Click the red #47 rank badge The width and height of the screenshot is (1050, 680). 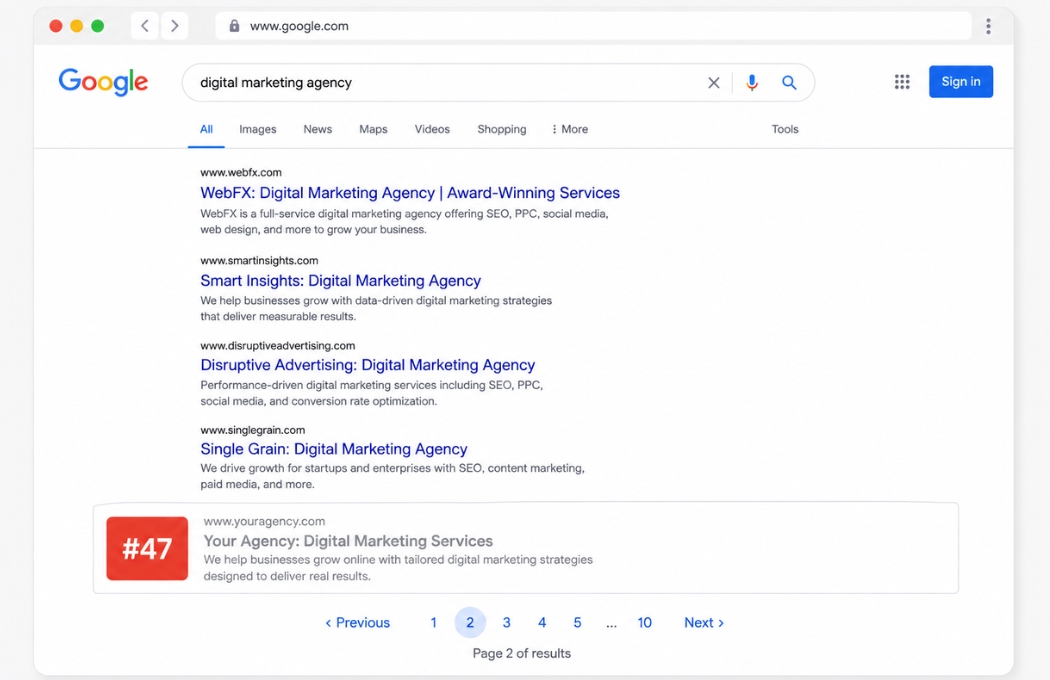(x=147, y=548)
